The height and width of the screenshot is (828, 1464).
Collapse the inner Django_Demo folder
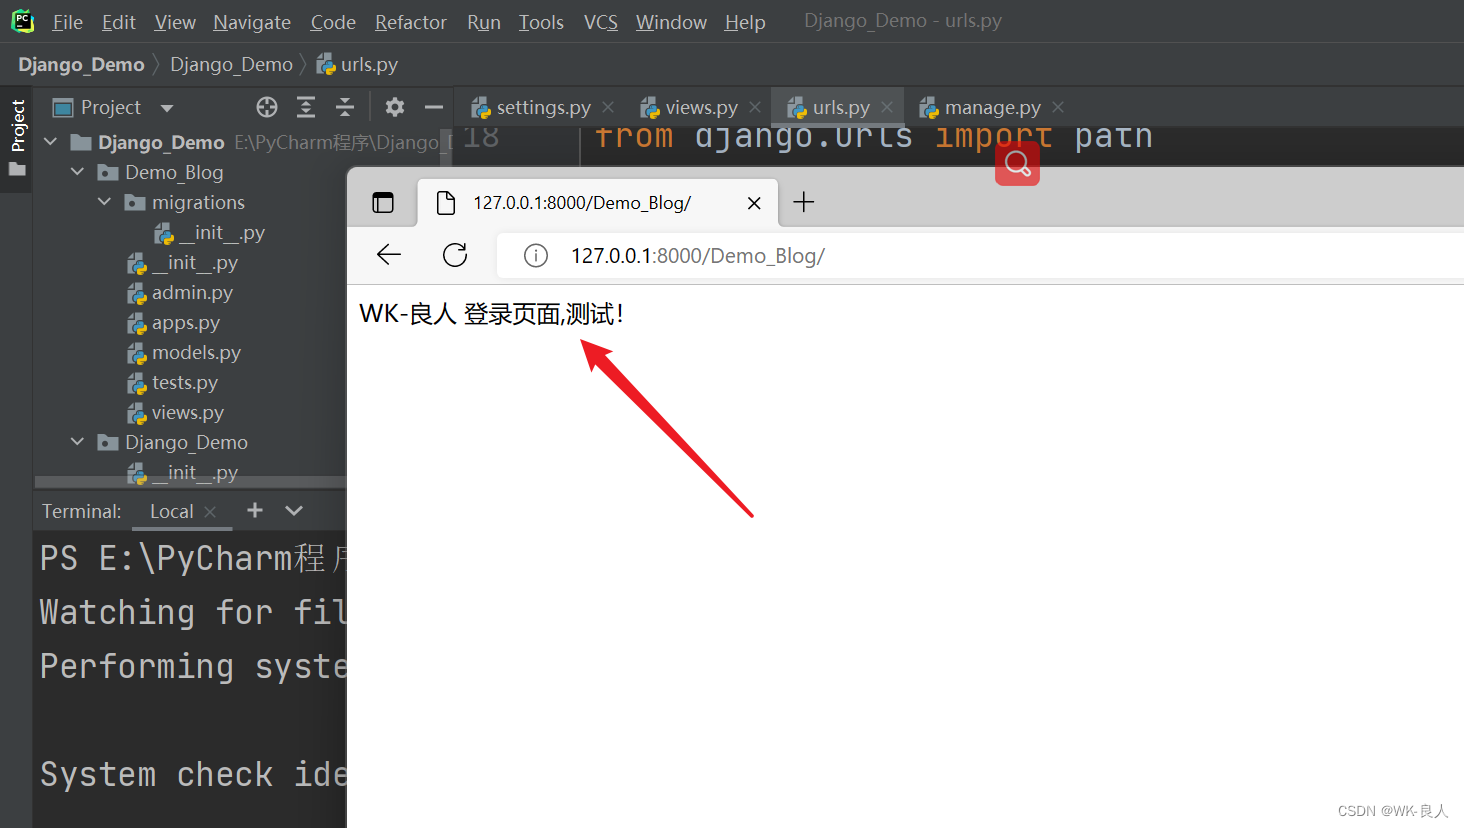coord(78,442)
